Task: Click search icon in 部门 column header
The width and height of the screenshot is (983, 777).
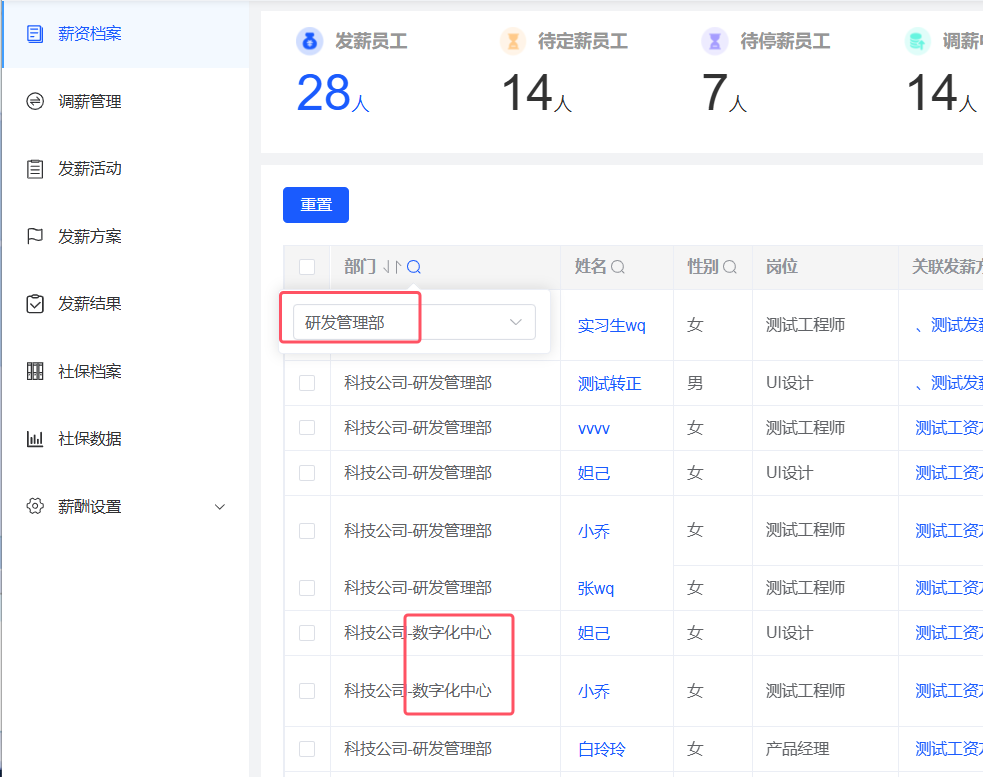Action: click(414, 267)
